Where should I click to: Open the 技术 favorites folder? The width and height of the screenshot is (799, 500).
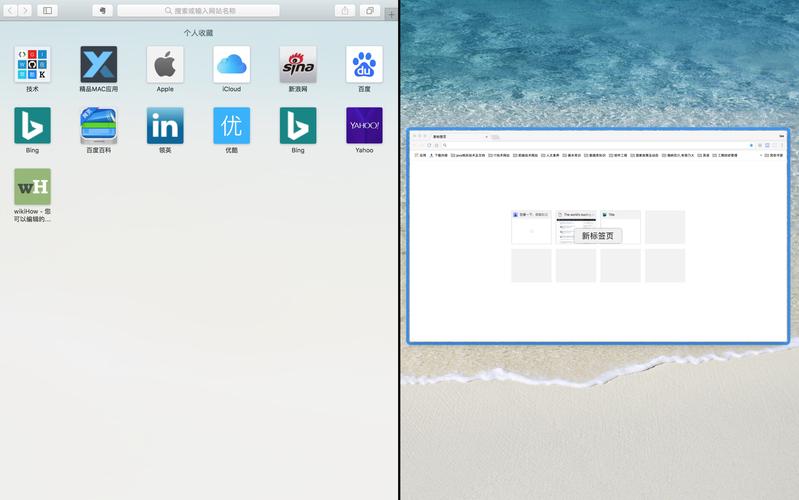tap(32, 64)
